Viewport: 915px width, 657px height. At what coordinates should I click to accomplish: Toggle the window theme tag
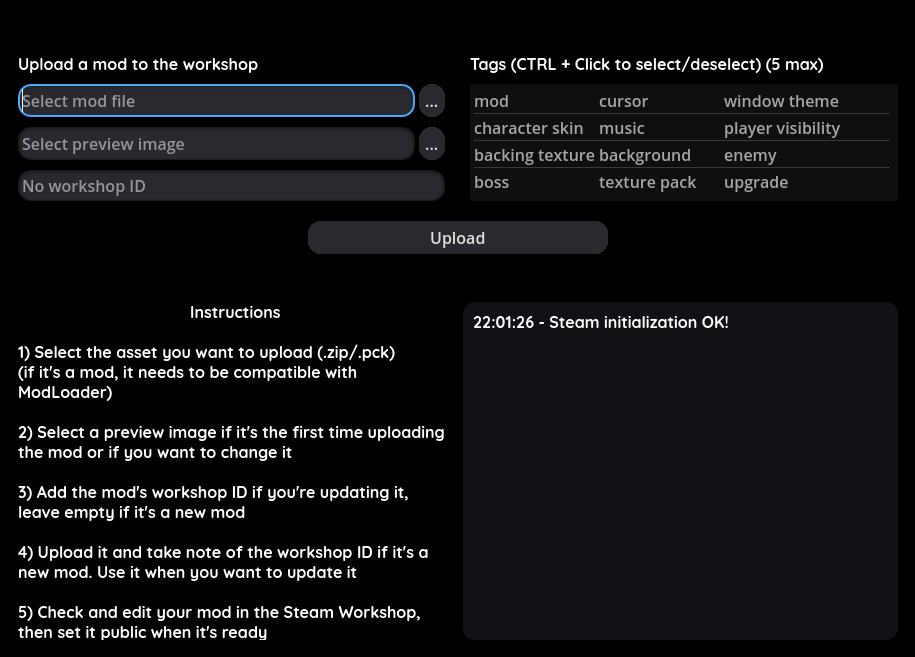781,101
